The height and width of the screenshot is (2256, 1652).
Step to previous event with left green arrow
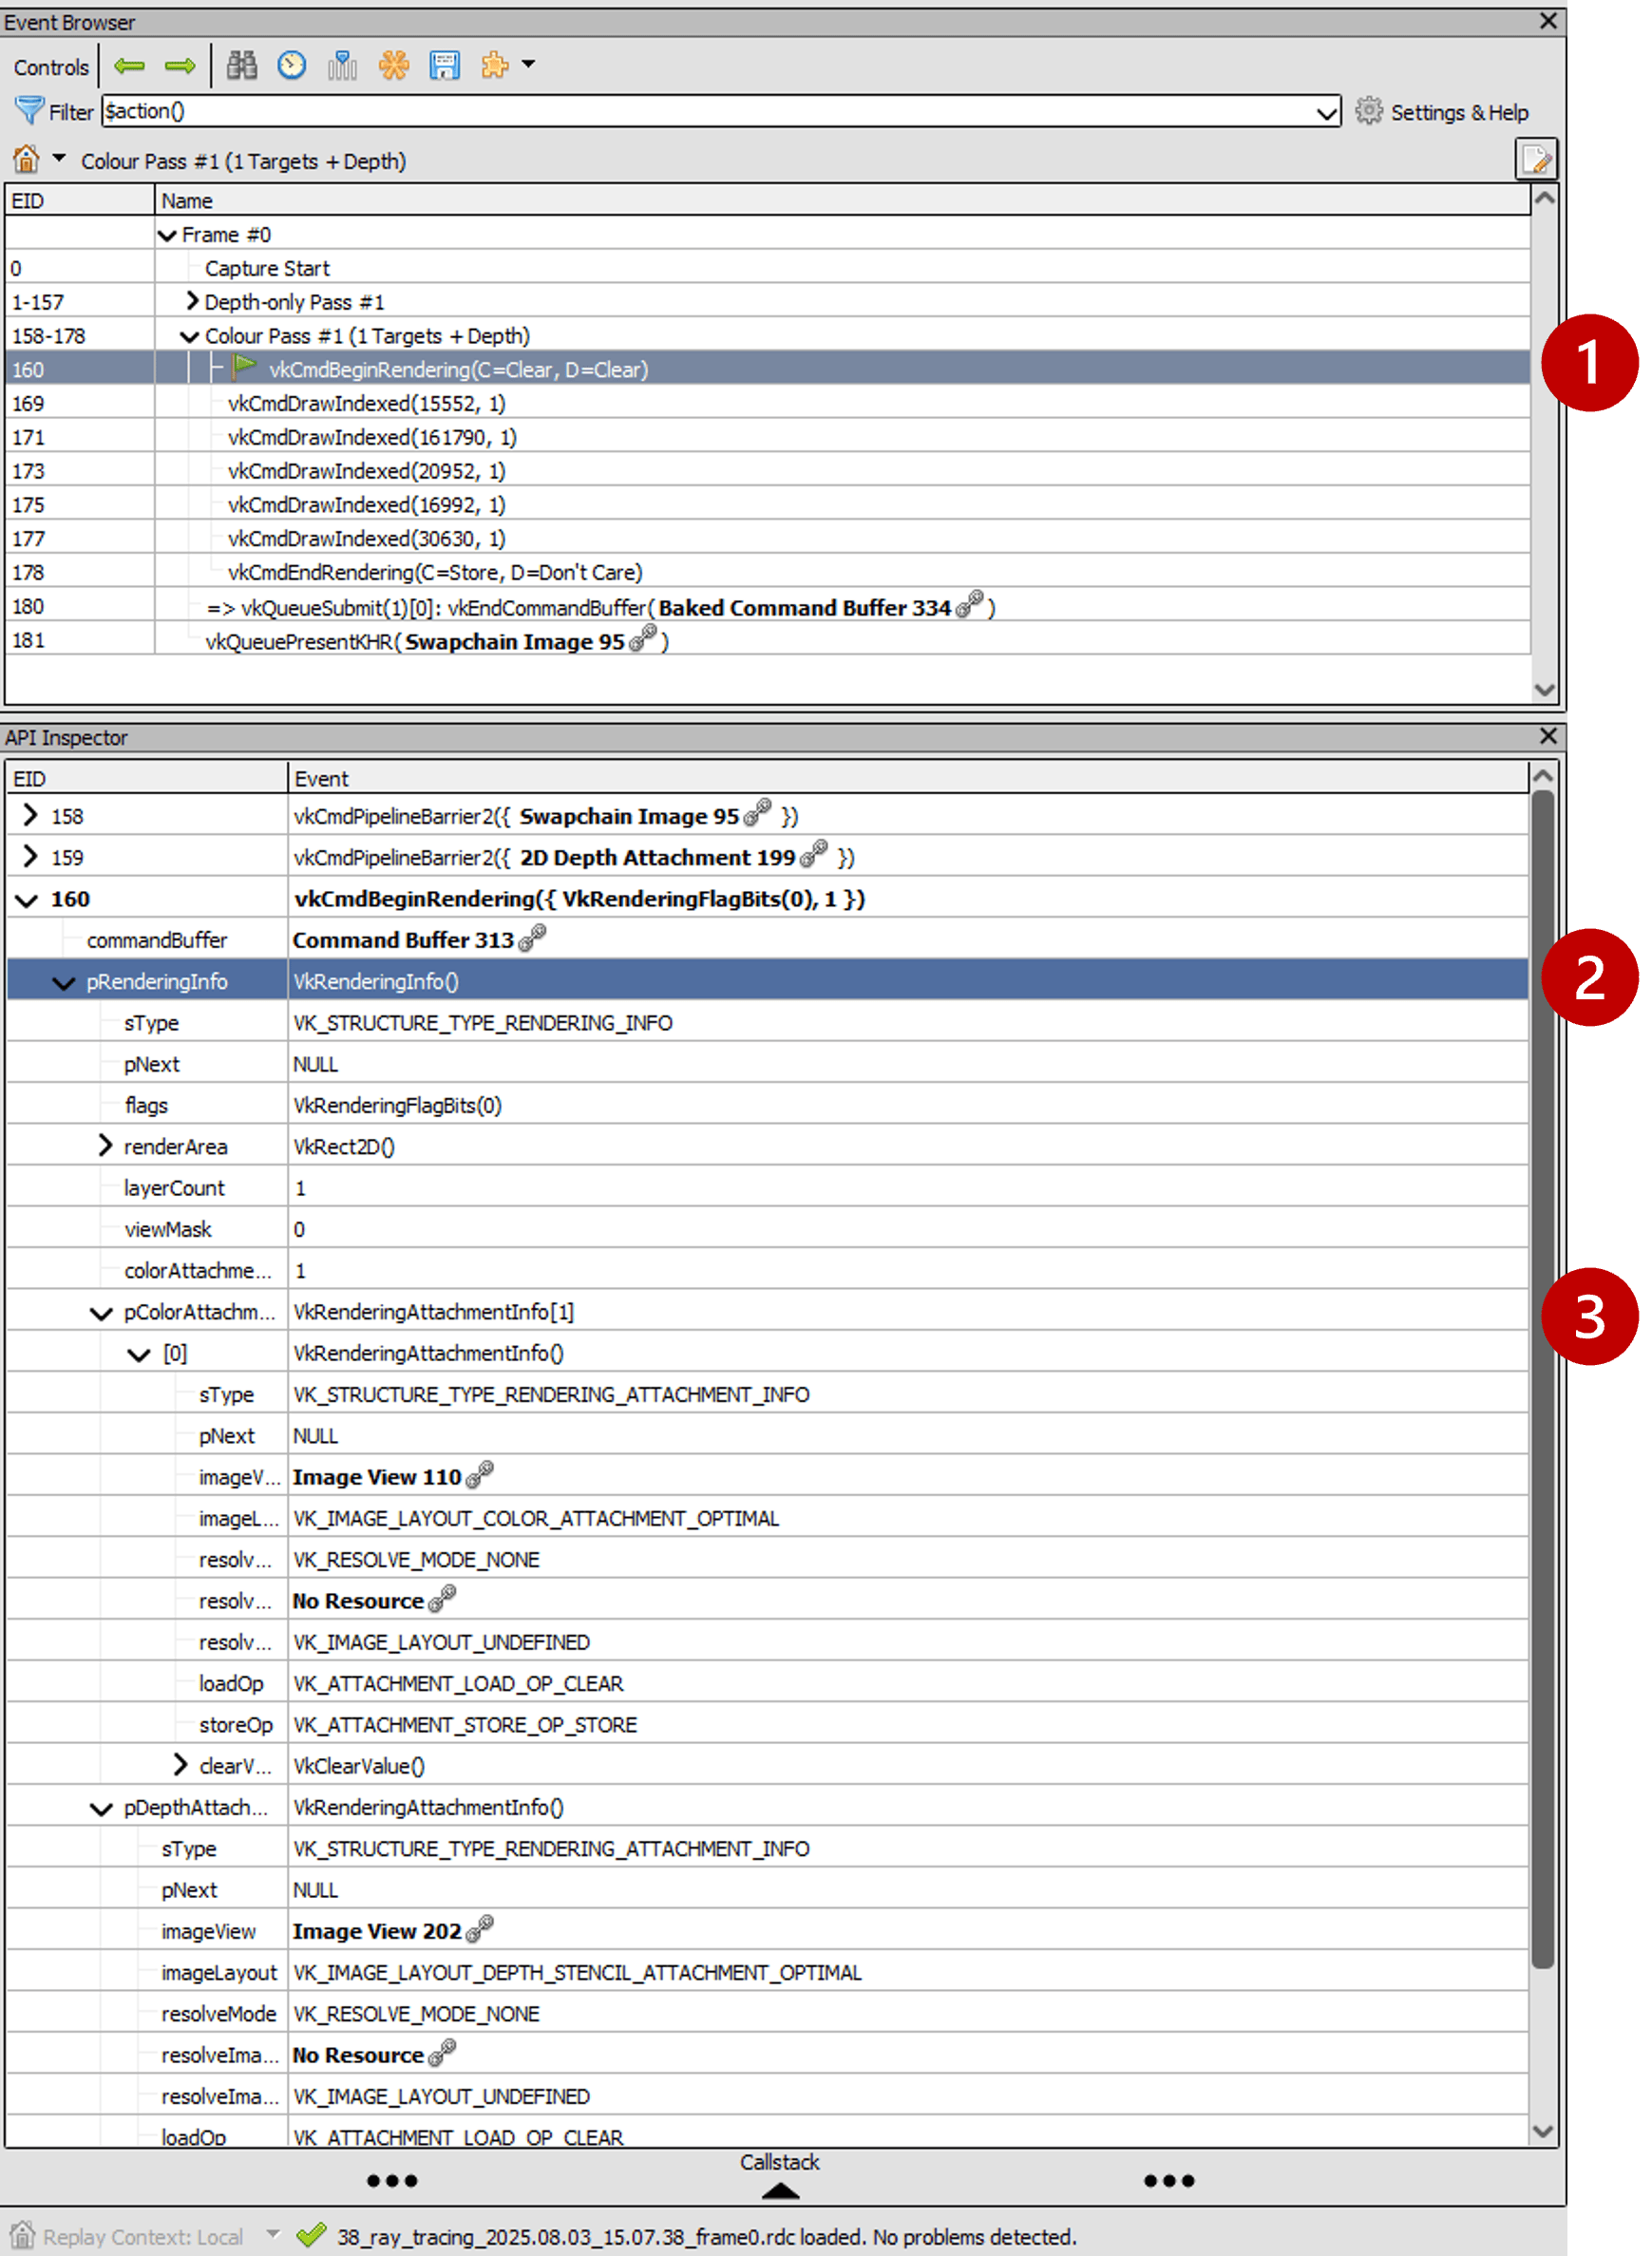pyautogui.click(x=129, y=66)
